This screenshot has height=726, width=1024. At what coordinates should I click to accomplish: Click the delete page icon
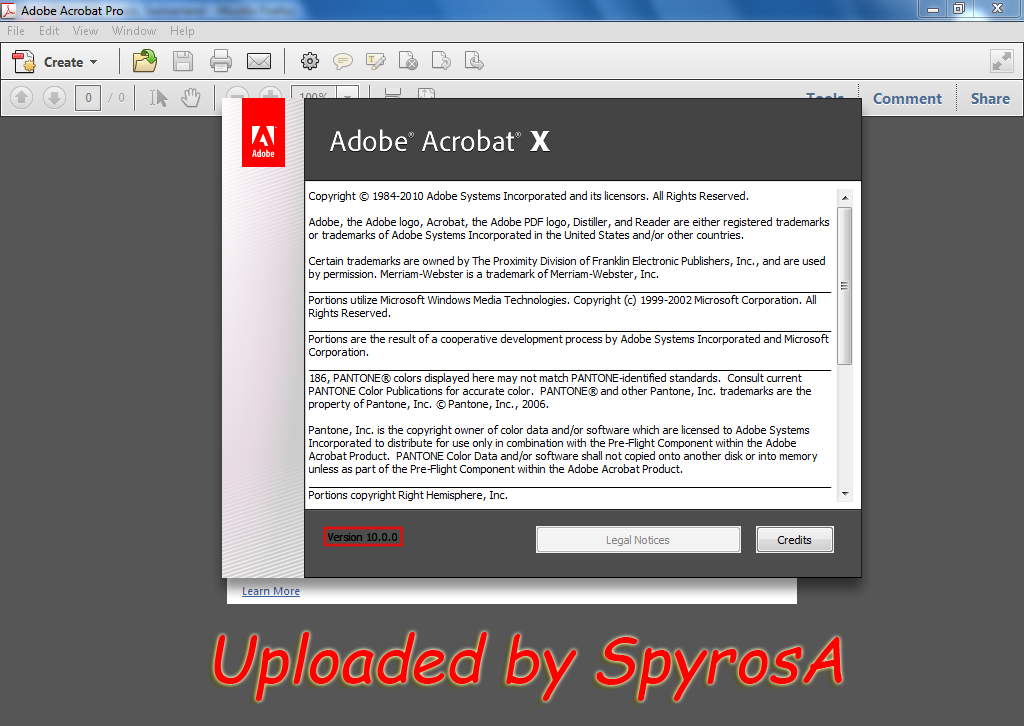pos(408,61)
